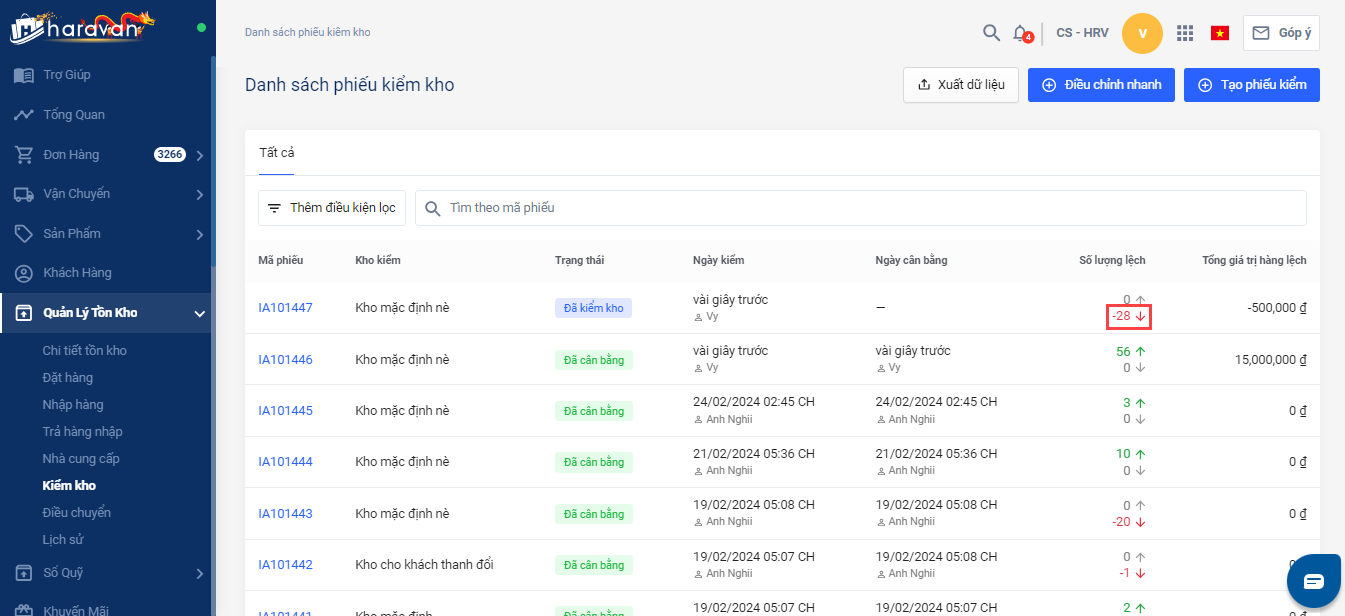1345x616 pixels.
Task: Click Tạo phiếu kiểm button
Action: tap(1251, 85)
